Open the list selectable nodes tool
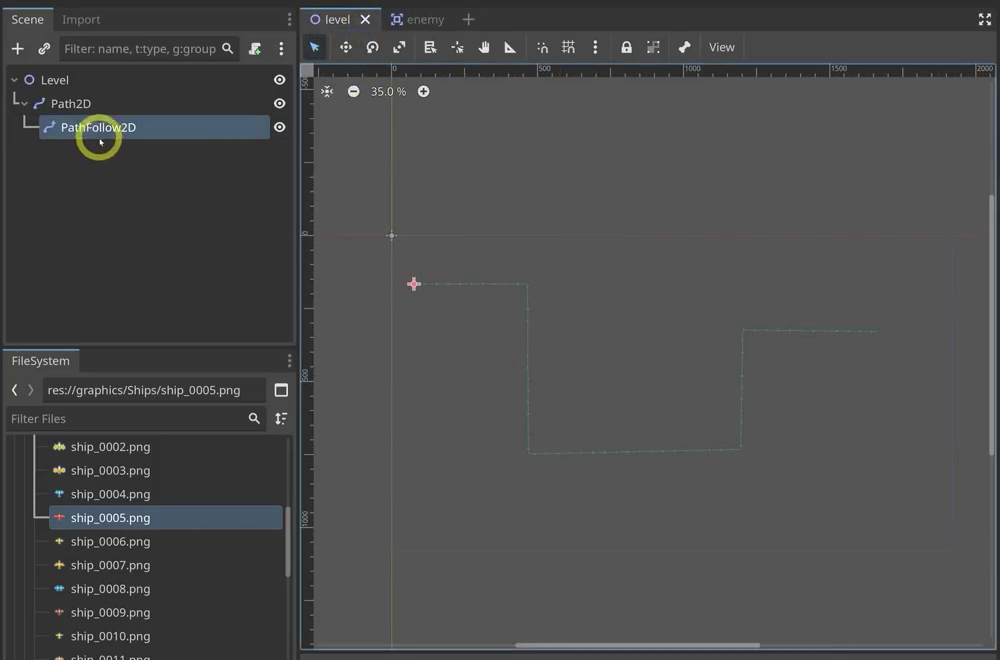Screen dimensions: 1000x660 (430, 47)
